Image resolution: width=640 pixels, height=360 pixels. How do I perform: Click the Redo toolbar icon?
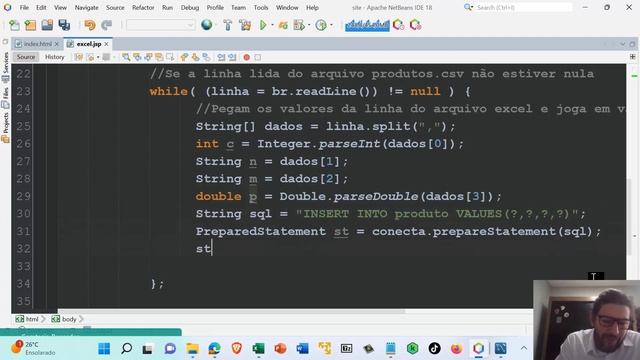click(x=107, y=25)
